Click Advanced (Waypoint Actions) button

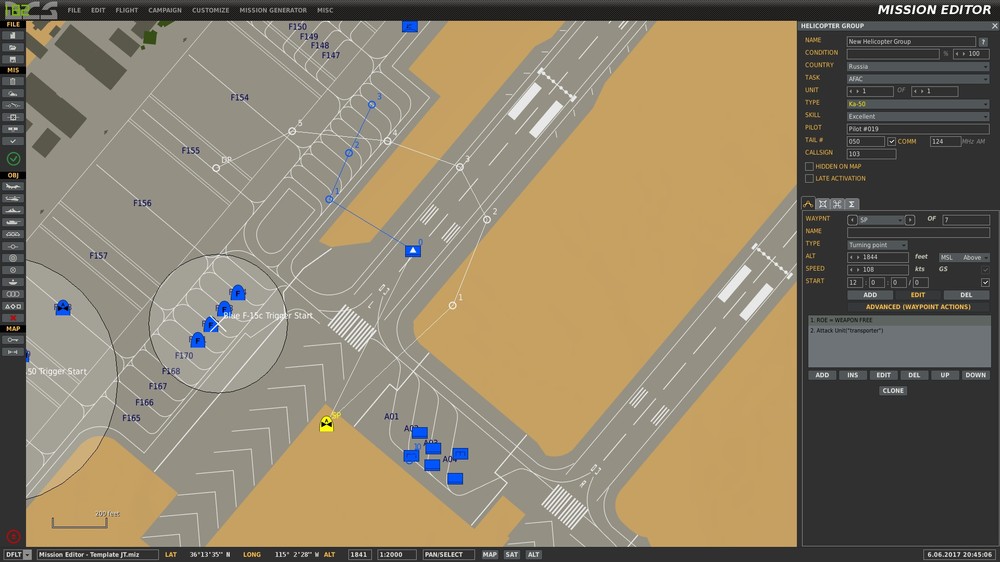918,307
